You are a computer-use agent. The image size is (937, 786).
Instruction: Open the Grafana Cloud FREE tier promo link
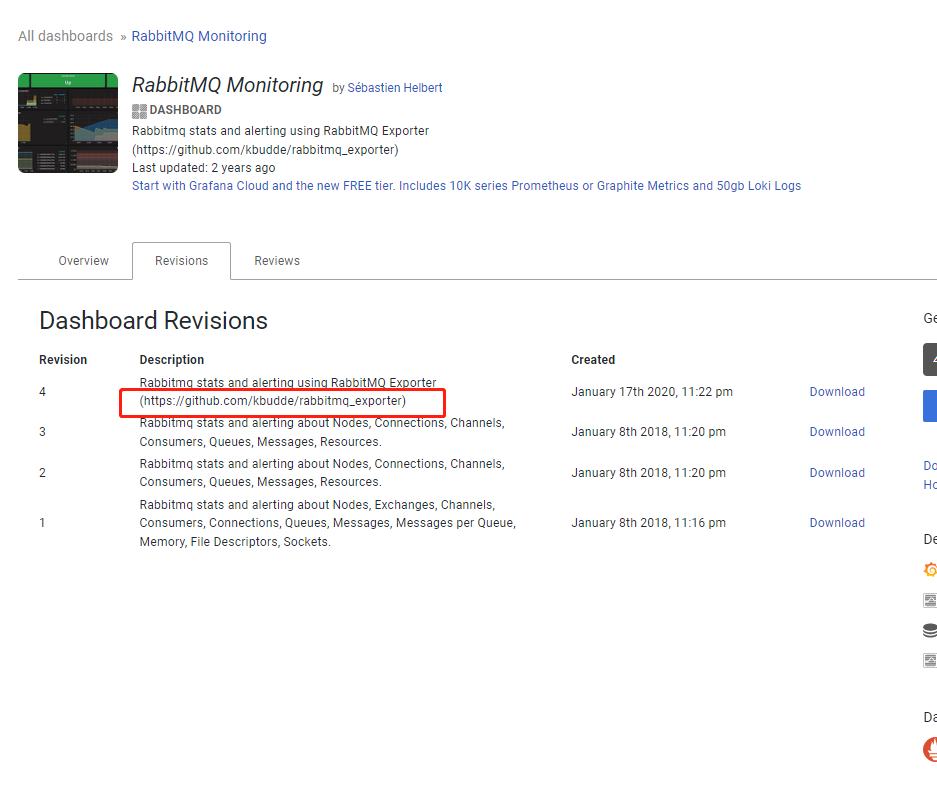(466, 186)
